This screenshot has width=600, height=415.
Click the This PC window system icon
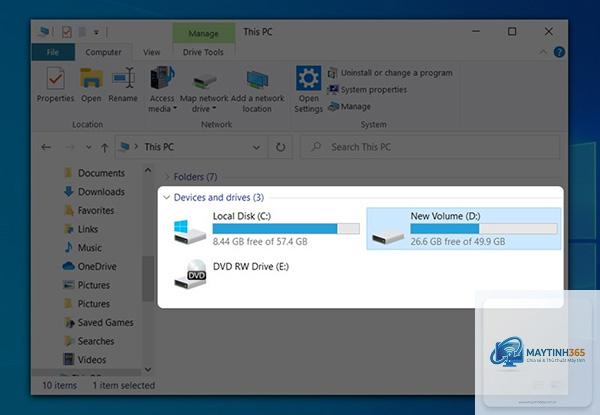(44, 32)
